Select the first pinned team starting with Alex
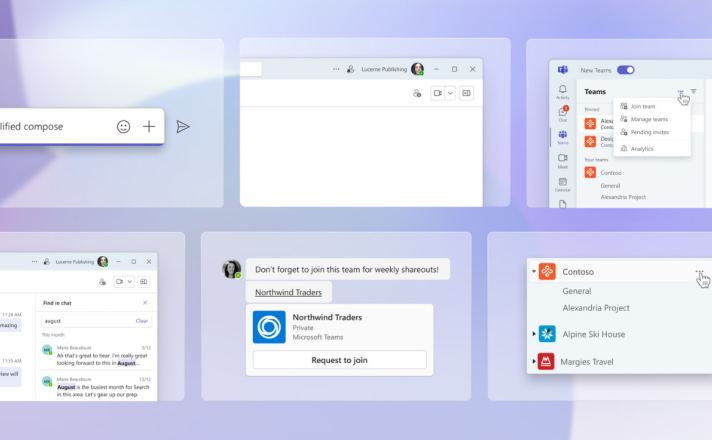The width and height of the screenshot is (712, 440). point(598,124)
